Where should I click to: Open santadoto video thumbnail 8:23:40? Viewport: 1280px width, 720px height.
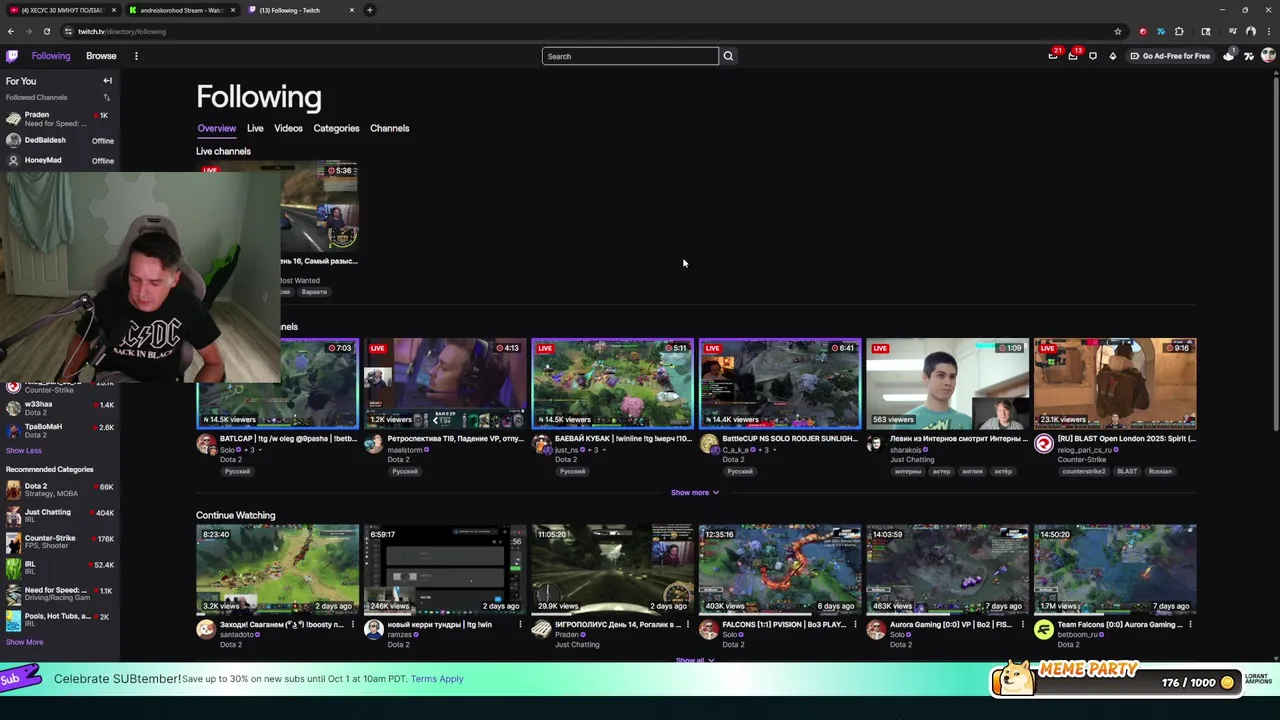[x=277, y=569]
